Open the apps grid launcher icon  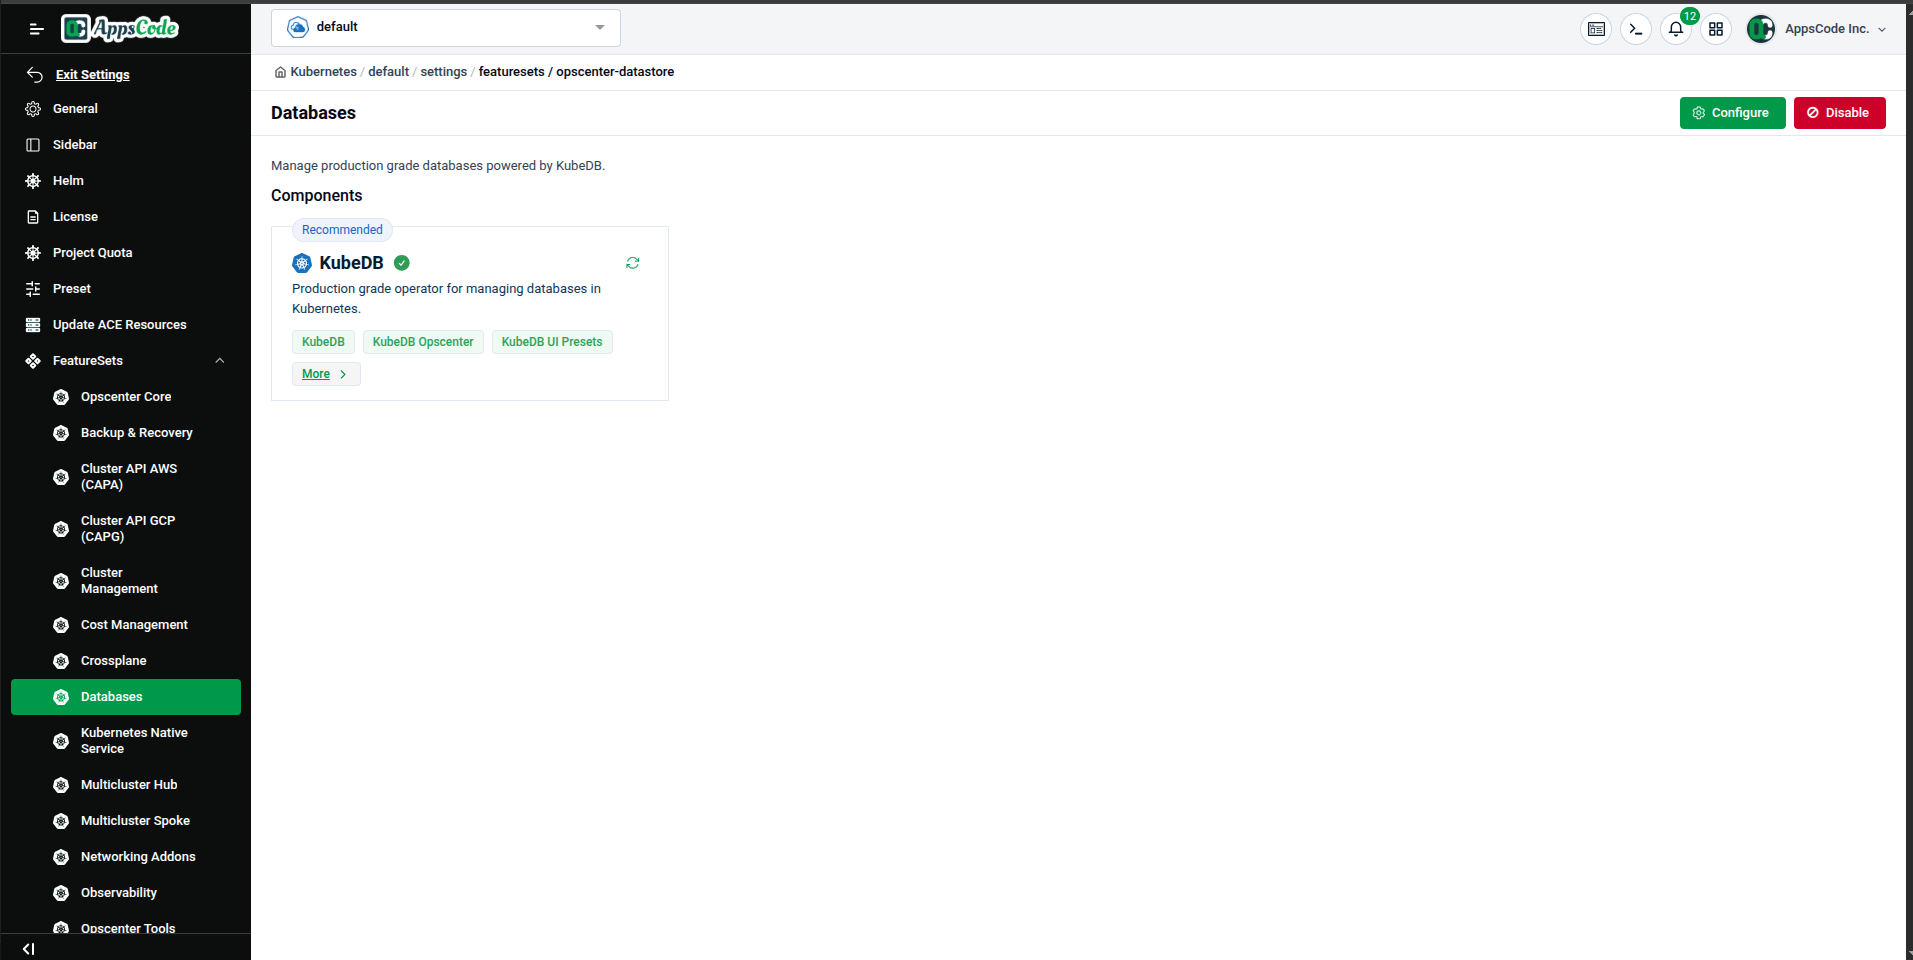(1716, 29)
